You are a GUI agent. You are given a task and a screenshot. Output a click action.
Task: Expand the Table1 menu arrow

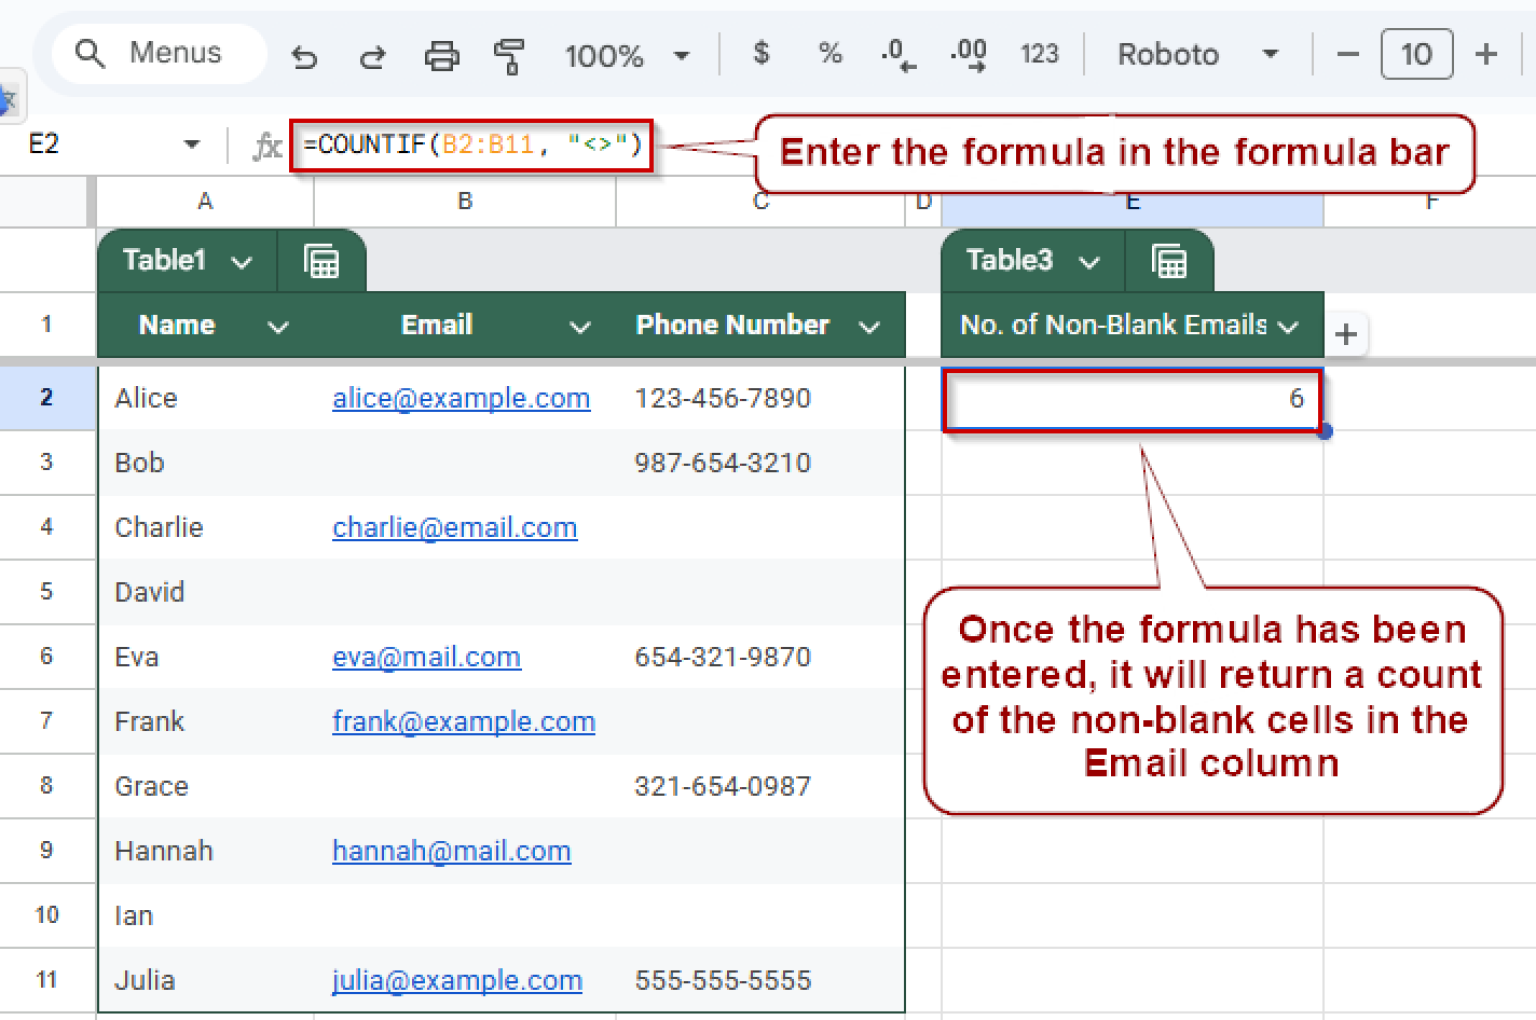click(x=241, y=261)
